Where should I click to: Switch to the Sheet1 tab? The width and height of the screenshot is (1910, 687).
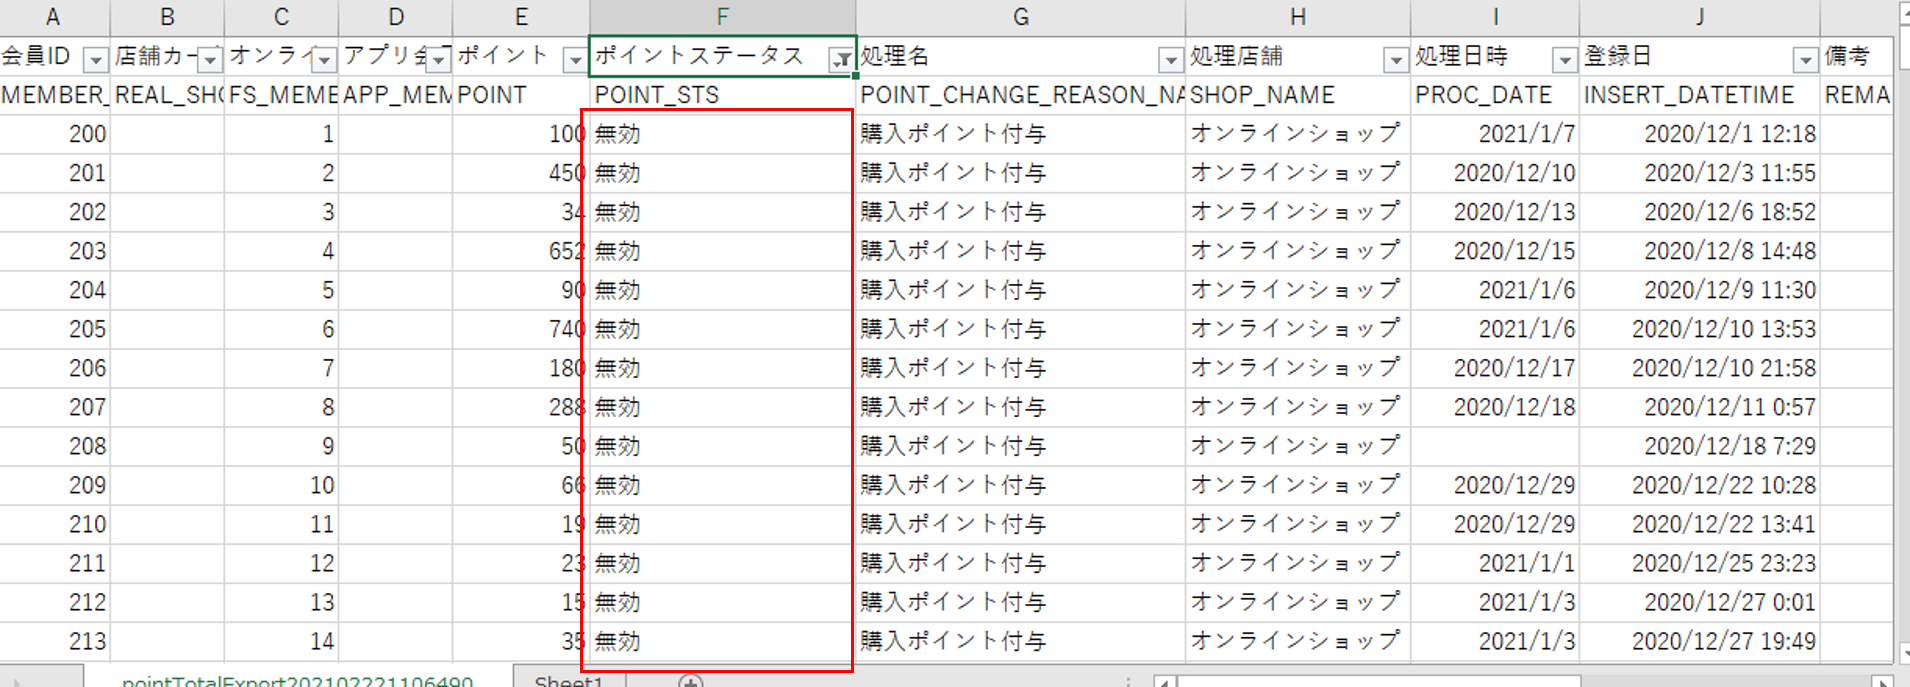pos(568,680)
